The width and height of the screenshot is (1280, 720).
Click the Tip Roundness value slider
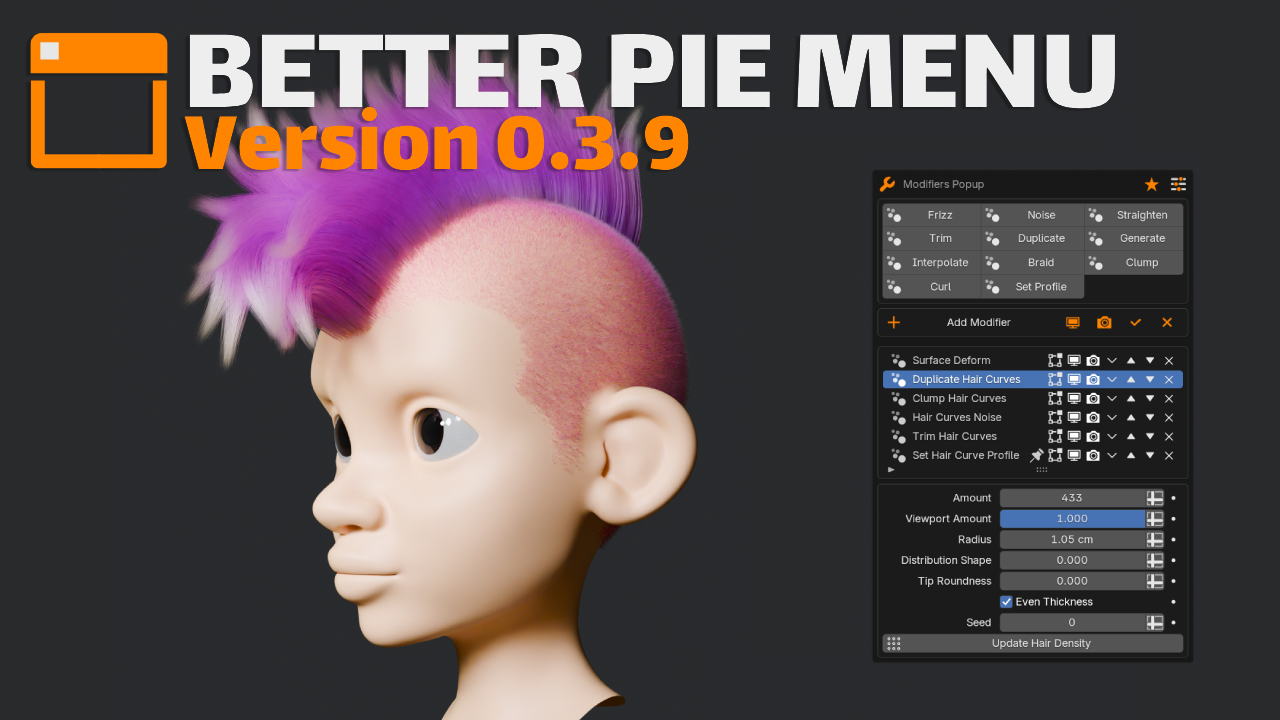1072,582
